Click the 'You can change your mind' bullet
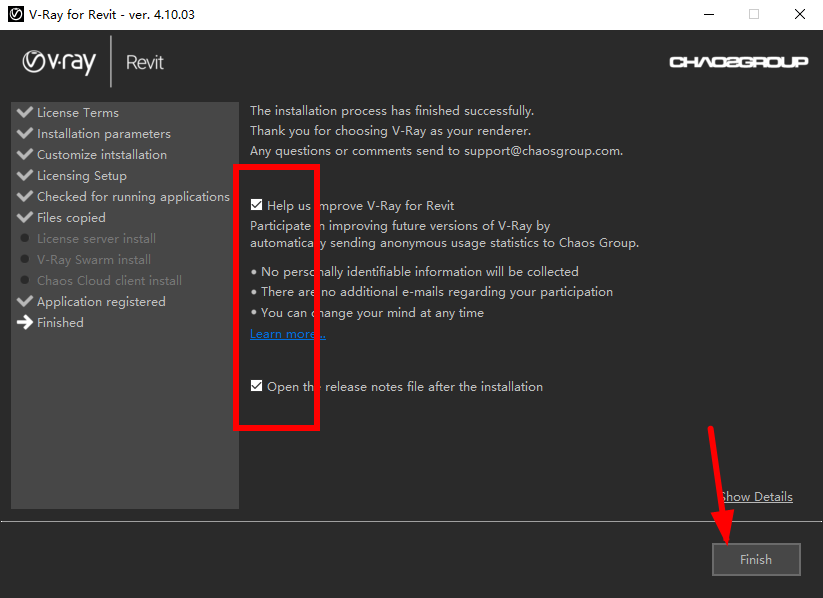This screenshot has width=823, height=598. [x=367, y=313]
